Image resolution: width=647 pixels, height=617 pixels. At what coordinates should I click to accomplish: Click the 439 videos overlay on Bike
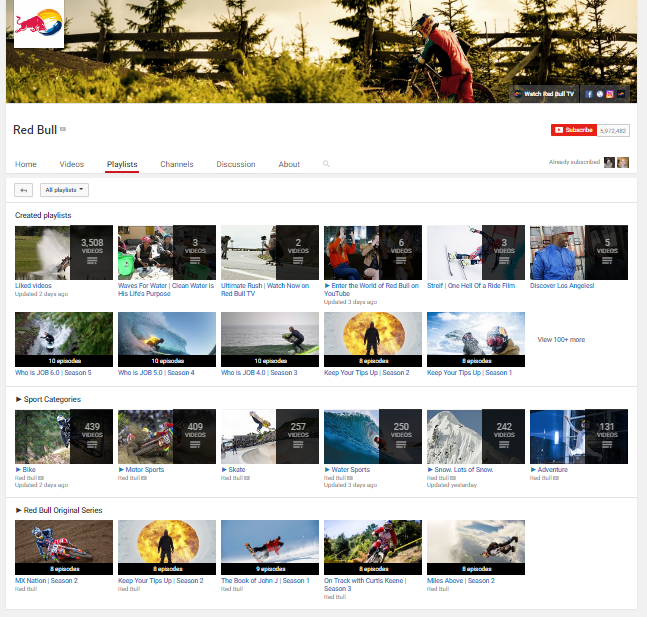tap(92, 436)
